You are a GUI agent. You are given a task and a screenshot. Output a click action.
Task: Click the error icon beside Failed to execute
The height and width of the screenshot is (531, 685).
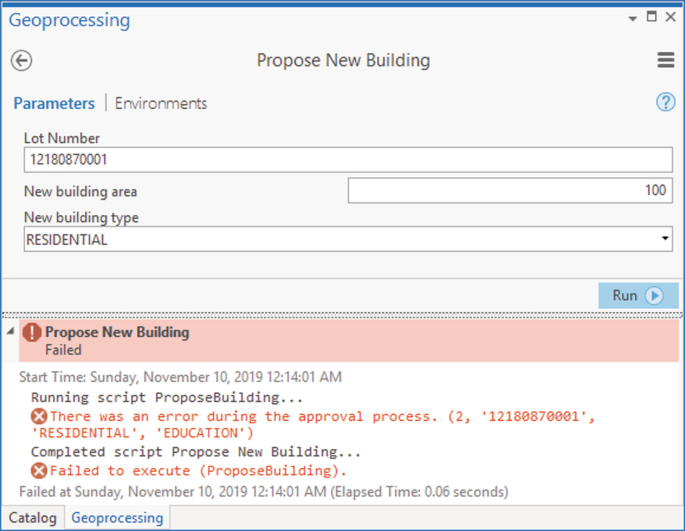point(39,471)
